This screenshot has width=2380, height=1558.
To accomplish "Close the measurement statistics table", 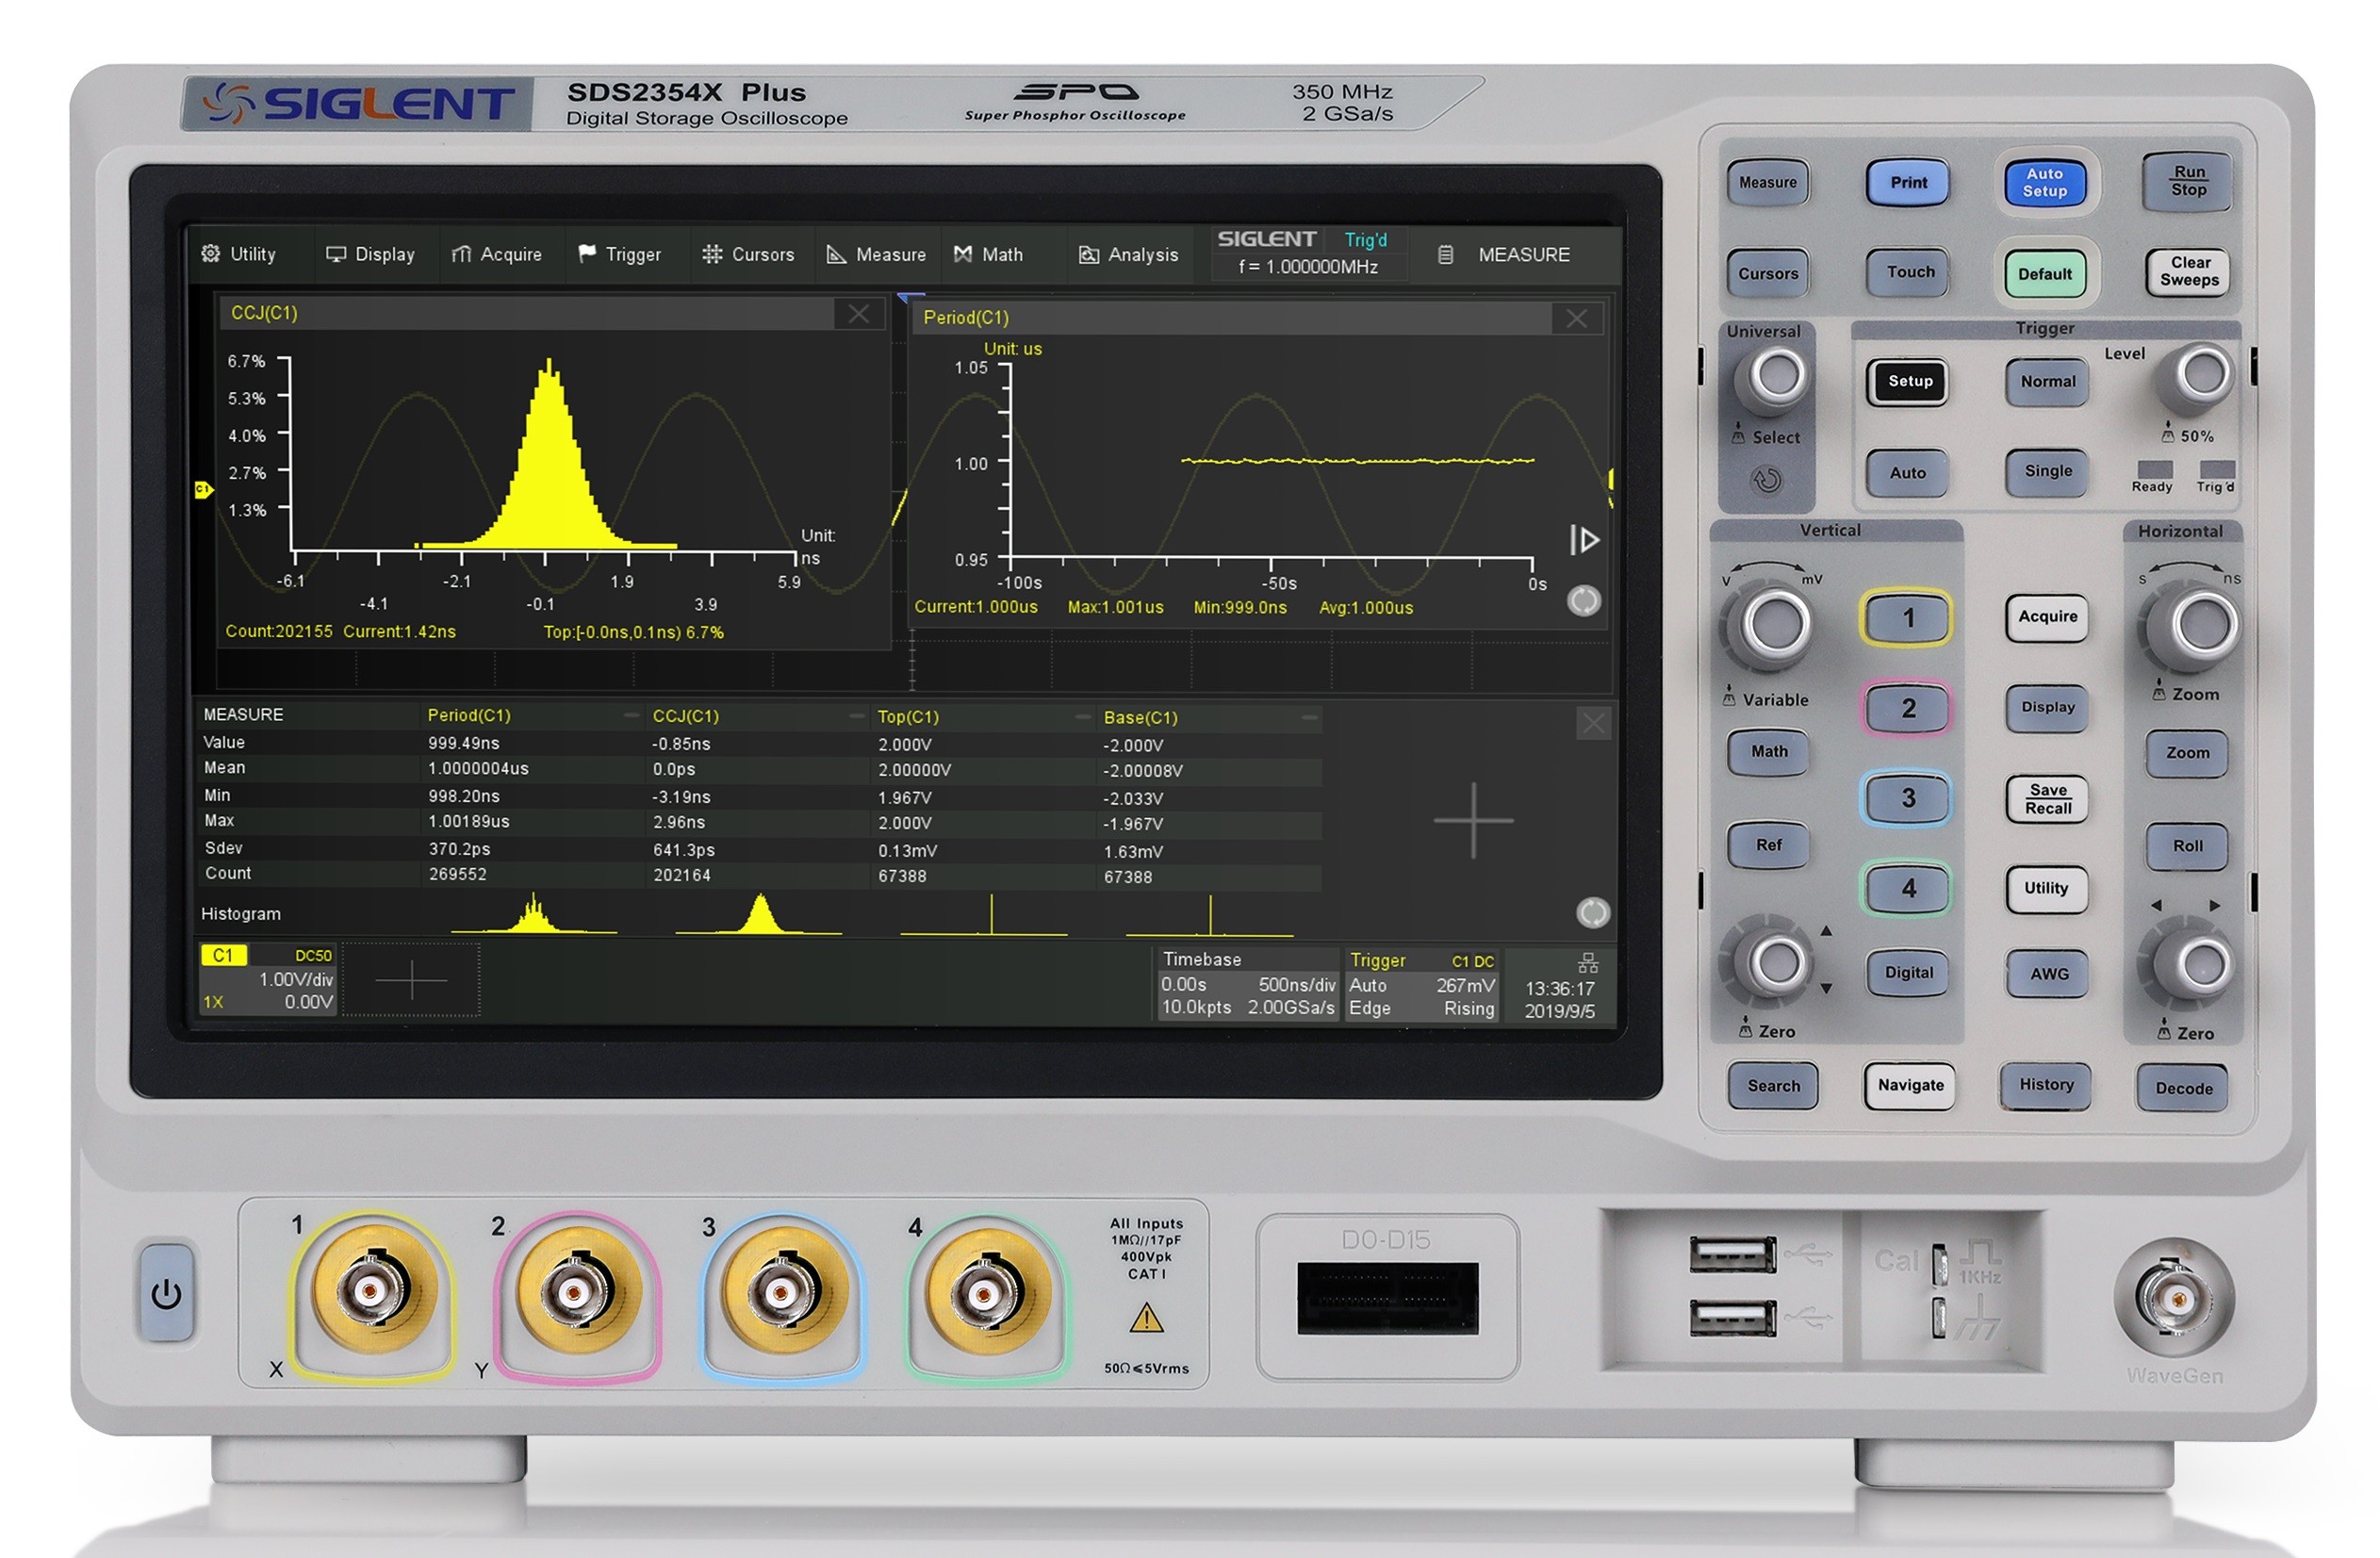I will (x=1593, y=723).
